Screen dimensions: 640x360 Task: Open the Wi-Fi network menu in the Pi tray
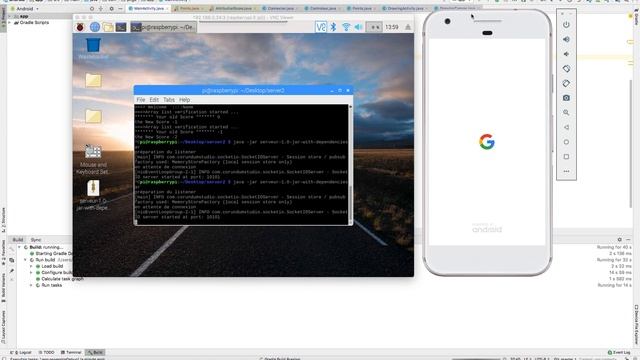point(346,27)
